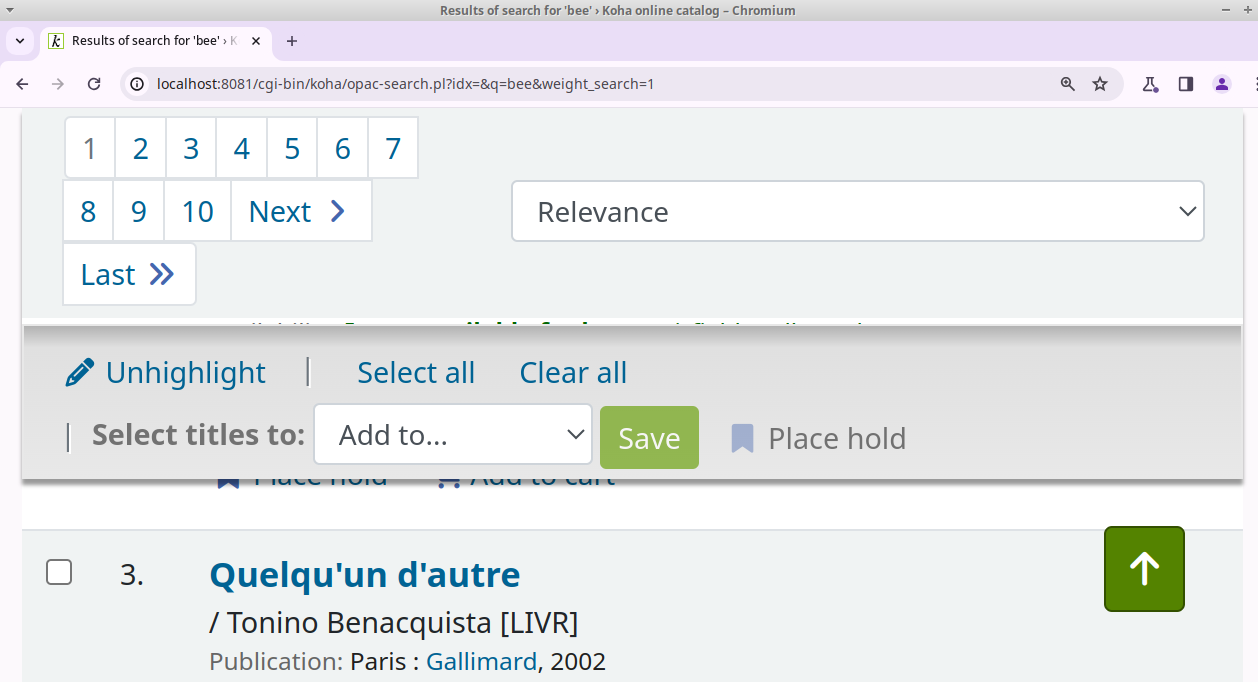Screen dimensions: 1258x682
Task: Click the scroll-to-top arrow button
Action: tap(1144, 569)
